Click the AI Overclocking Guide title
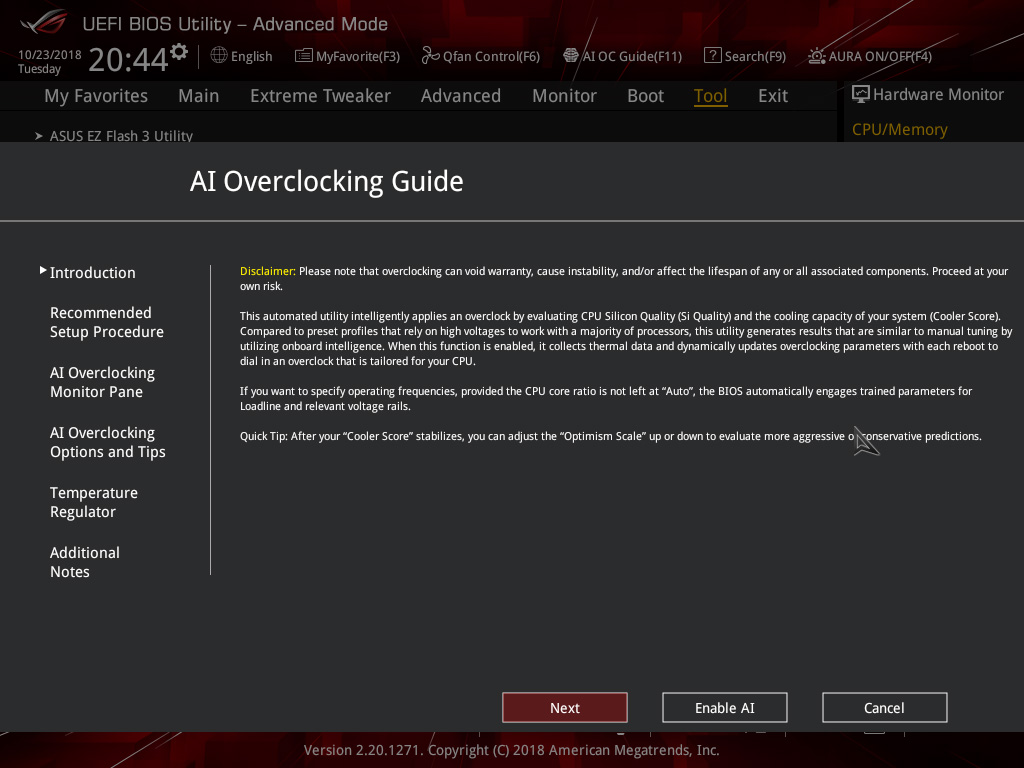This screenshot has width=1024, height=768. (x=327, y=181)
